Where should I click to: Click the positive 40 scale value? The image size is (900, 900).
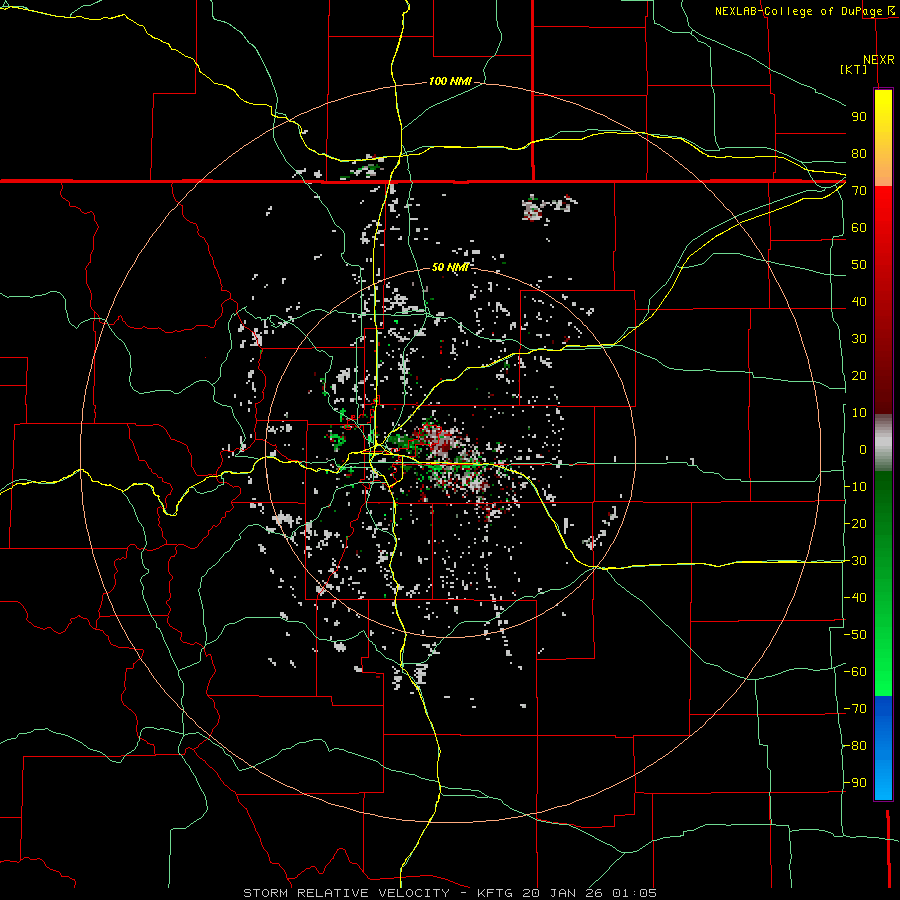(859, 301)
